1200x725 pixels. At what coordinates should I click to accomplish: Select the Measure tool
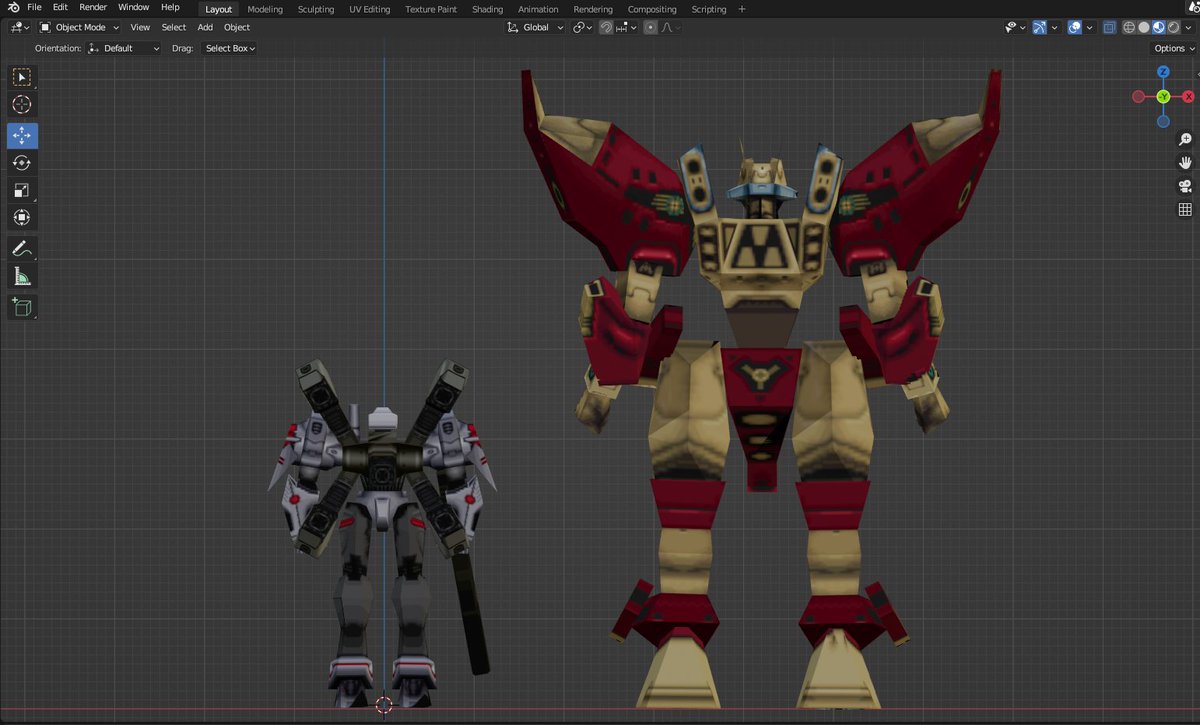(22, 276)
